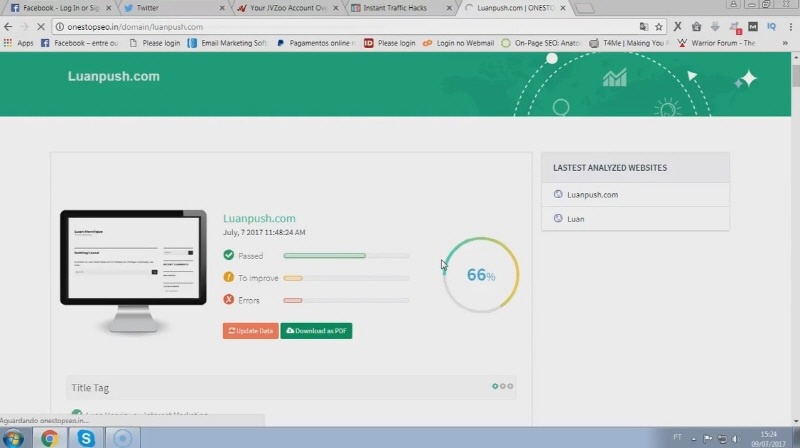This screenshot has width=800, height=448.
Task: Click the M extension icon
Action: pyautogui.click(x=753, y=27)
